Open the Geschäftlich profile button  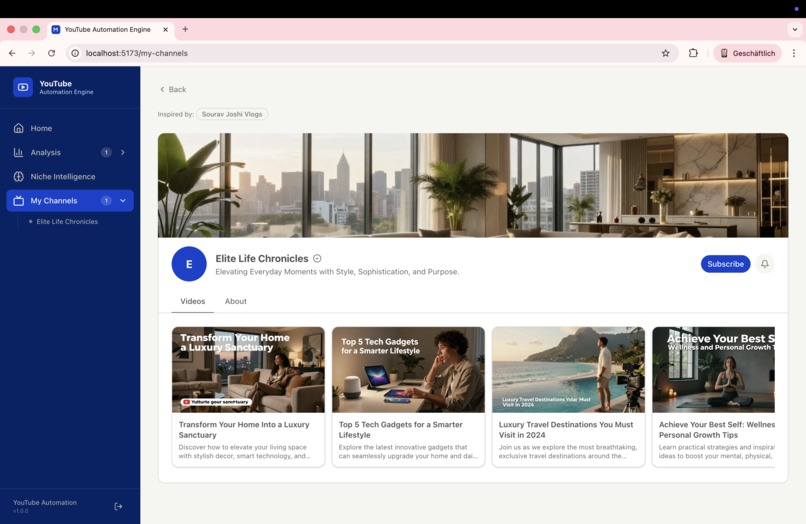tap(747, 53)
